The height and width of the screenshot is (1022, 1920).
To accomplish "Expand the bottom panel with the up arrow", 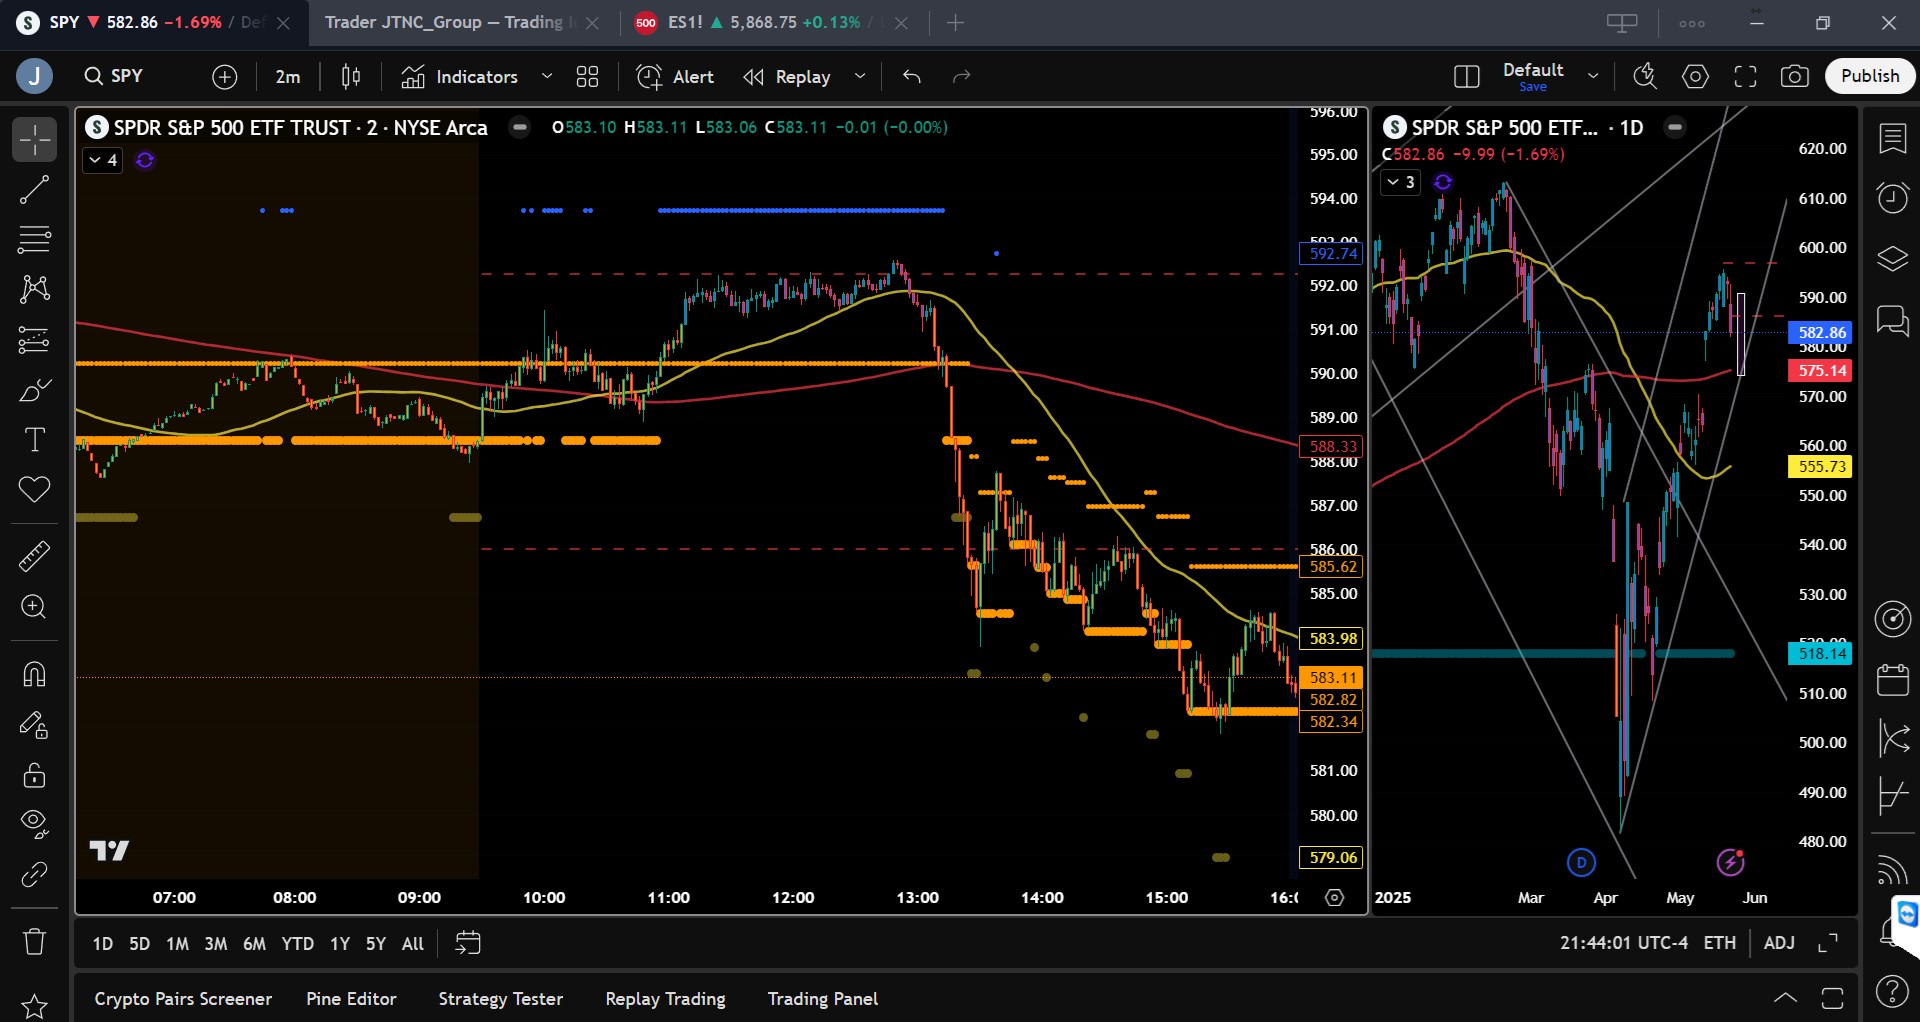I will pyautogui.click(x=1785, y=998).
